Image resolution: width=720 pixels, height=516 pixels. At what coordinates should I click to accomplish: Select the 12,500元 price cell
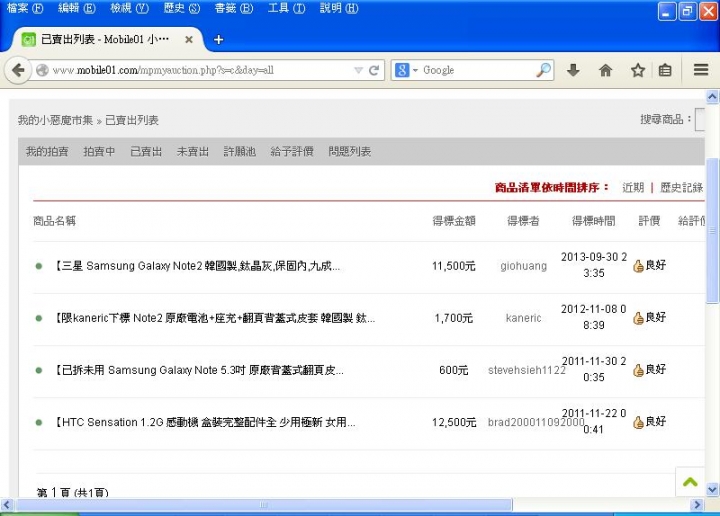click(x=454, y=422)
